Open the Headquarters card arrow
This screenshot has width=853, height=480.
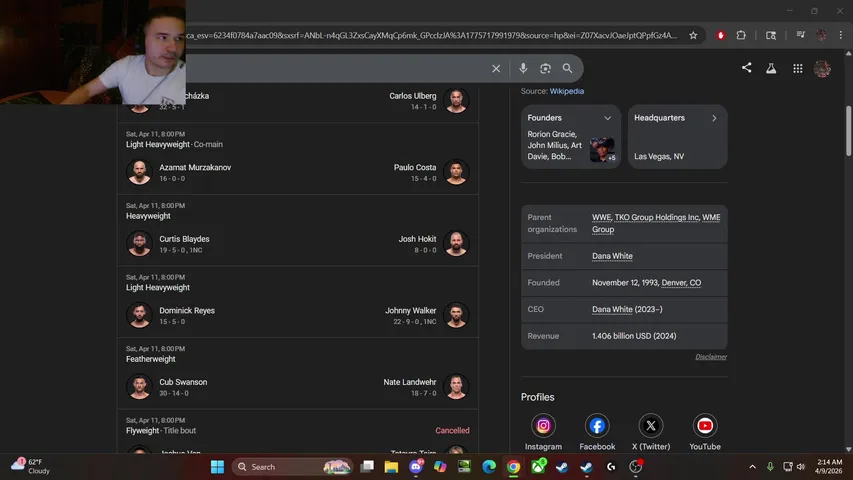tap(714, 118)
